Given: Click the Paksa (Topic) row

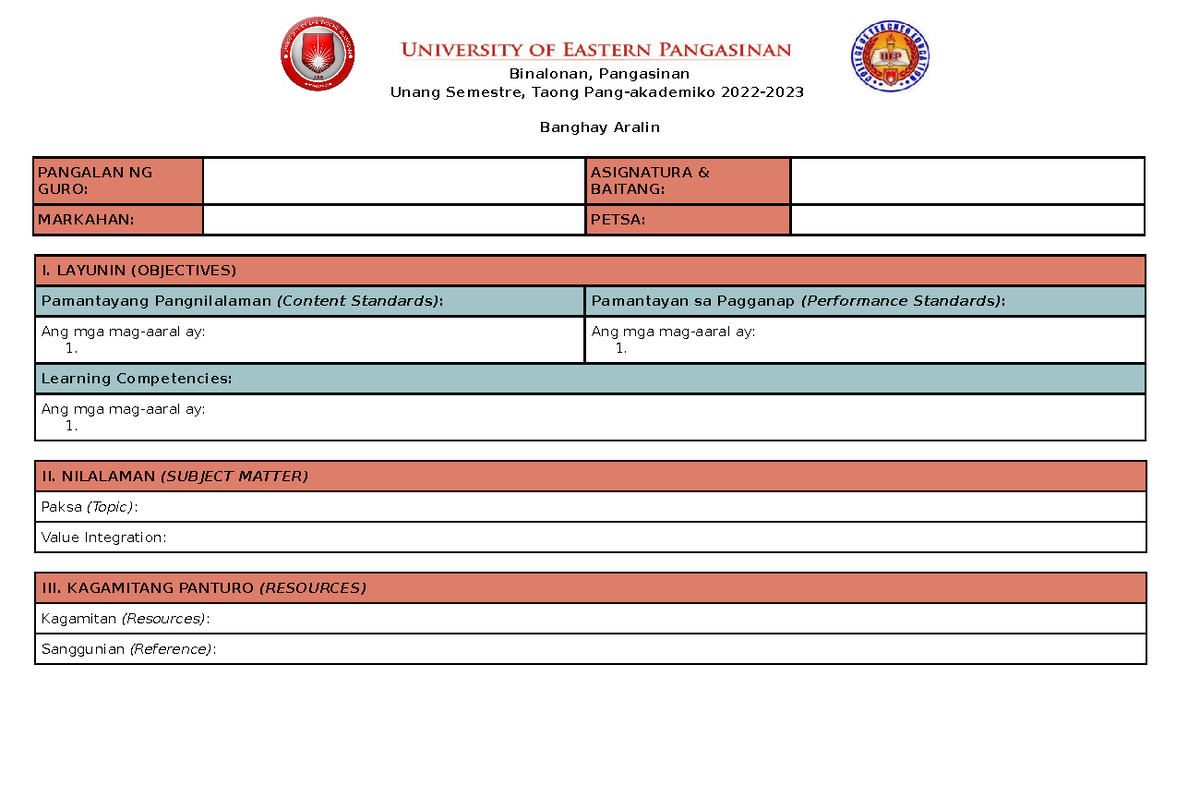Looking at the screenshot, I should pos(590,507).
